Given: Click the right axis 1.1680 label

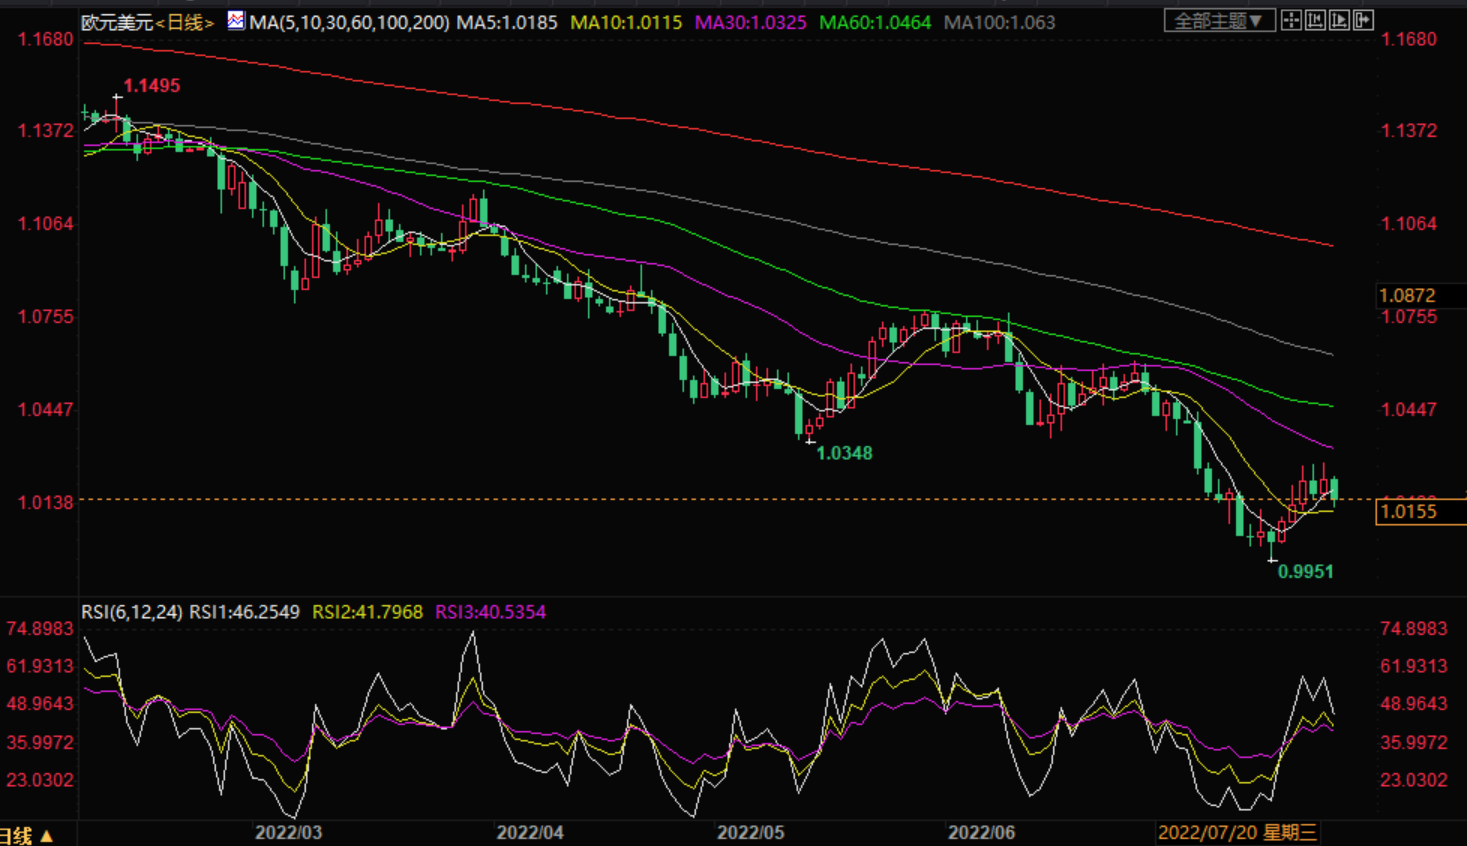Looking at the screenshot, I should point(1408,39).
